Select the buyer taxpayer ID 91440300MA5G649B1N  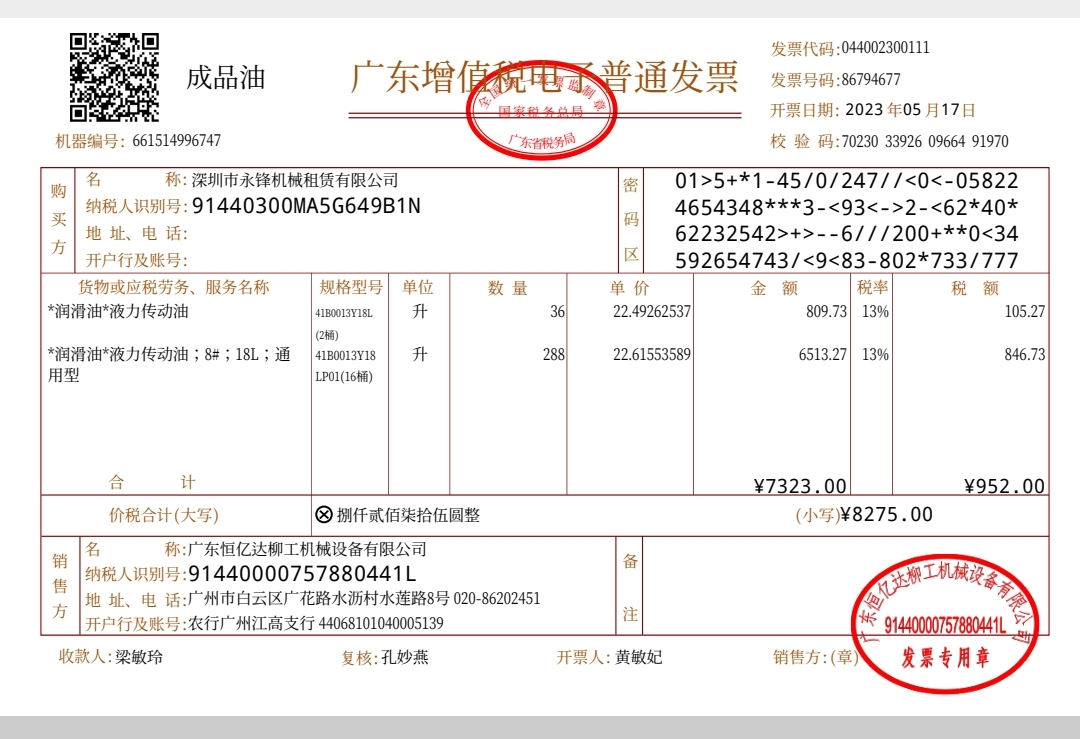point(306,207)
